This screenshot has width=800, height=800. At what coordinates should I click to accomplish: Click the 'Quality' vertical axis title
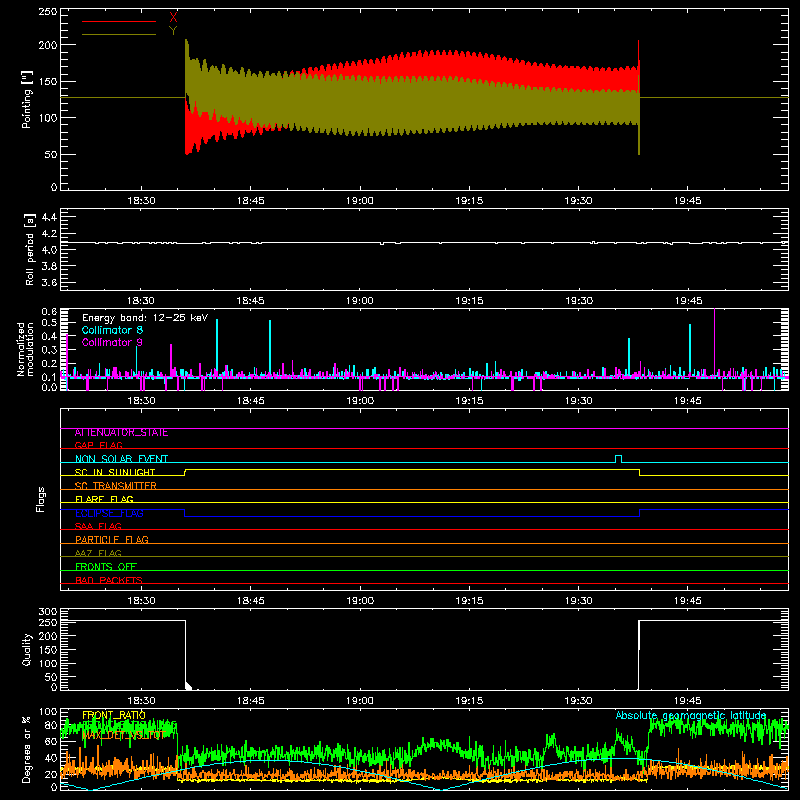tap(27, 649)
